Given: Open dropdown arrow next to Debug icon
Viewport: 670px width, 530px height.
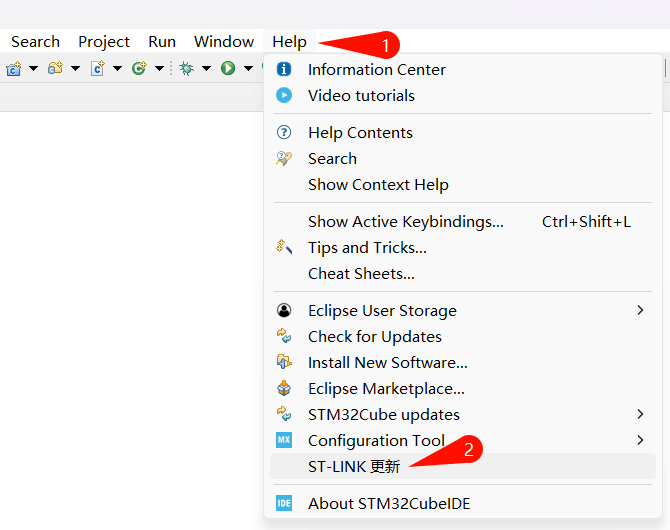Looking at the screenshot, I should tap(206, 68).
